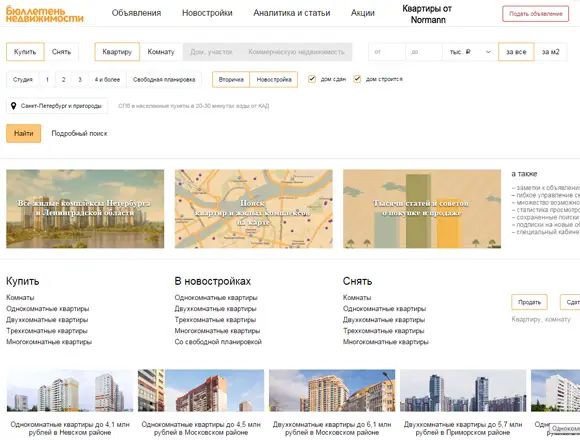Open Многокомнатные квартиры under В новостройках

(217, 331)
